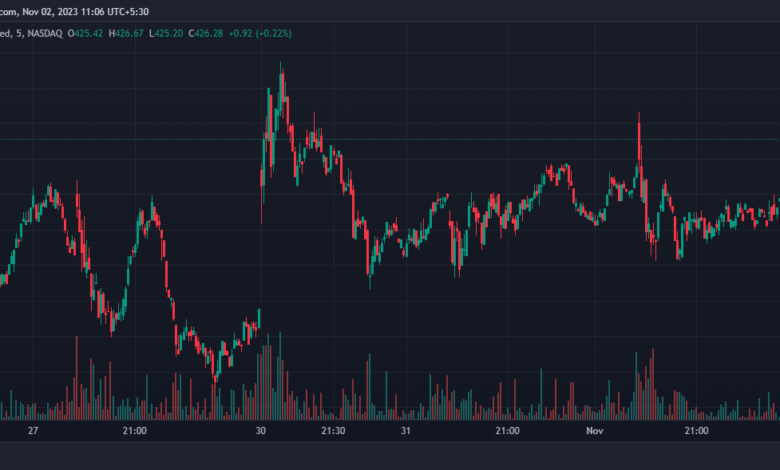
Task: Click the dotted horizontal current price line
Action: (450, 139)
